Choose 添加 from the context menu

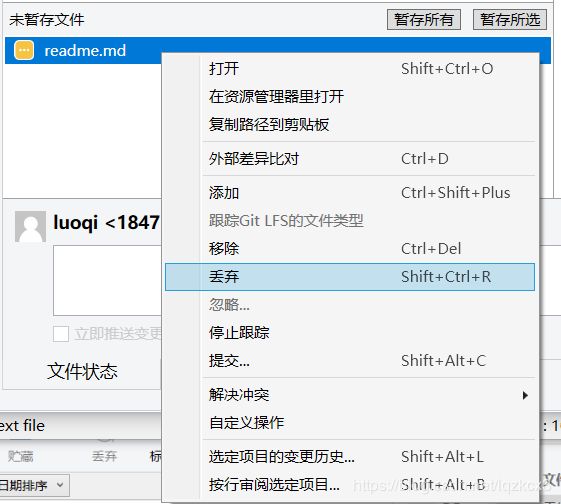click(x=350, y=193)
